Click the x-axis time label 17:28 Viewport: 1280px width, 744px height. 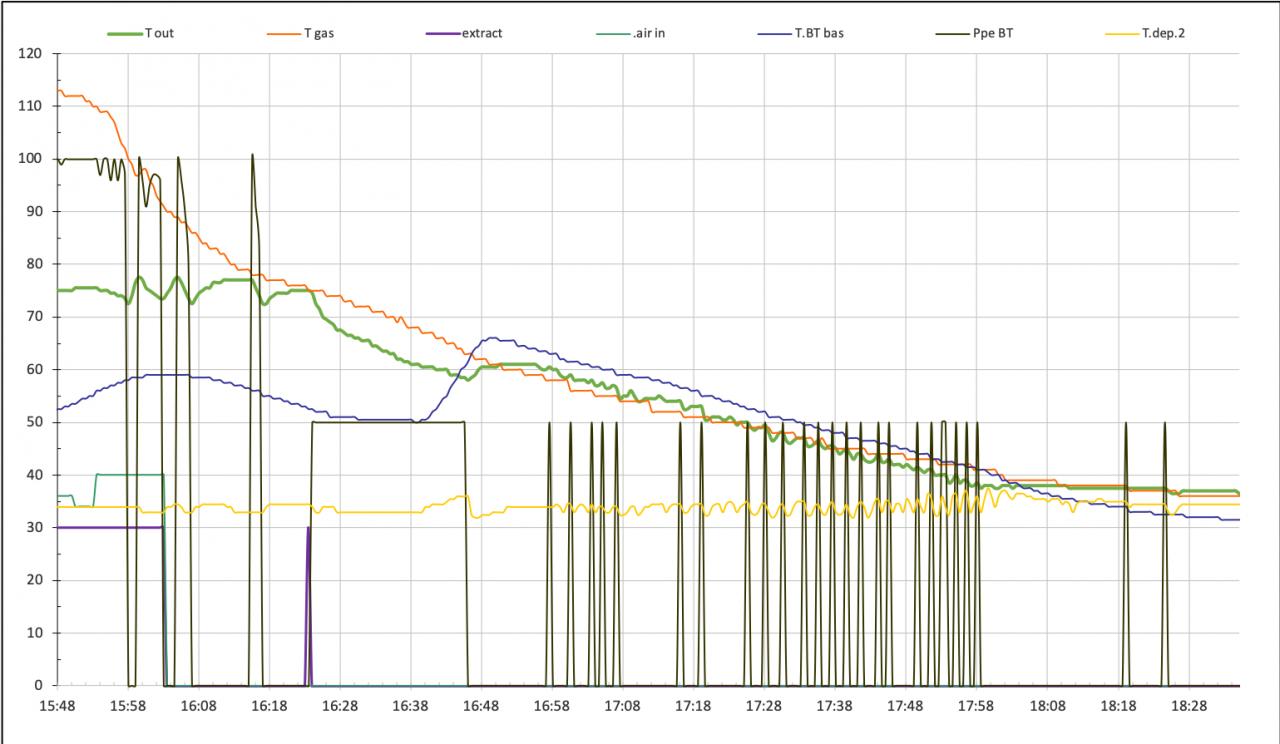pos(764,706)
